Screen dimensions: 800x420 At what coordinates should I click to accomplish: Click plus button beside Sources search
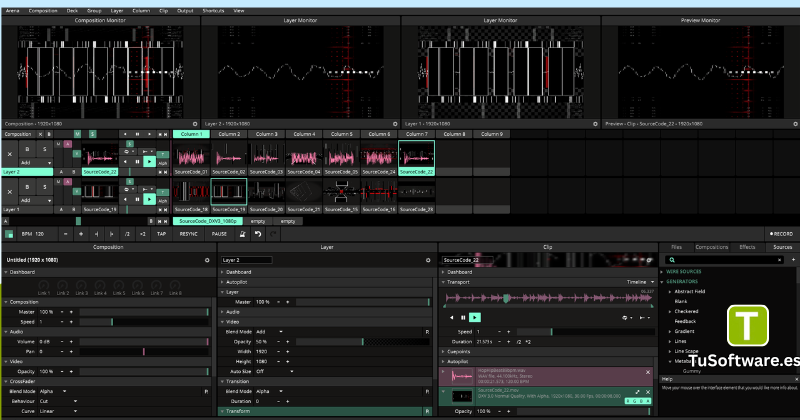[793, 260]
